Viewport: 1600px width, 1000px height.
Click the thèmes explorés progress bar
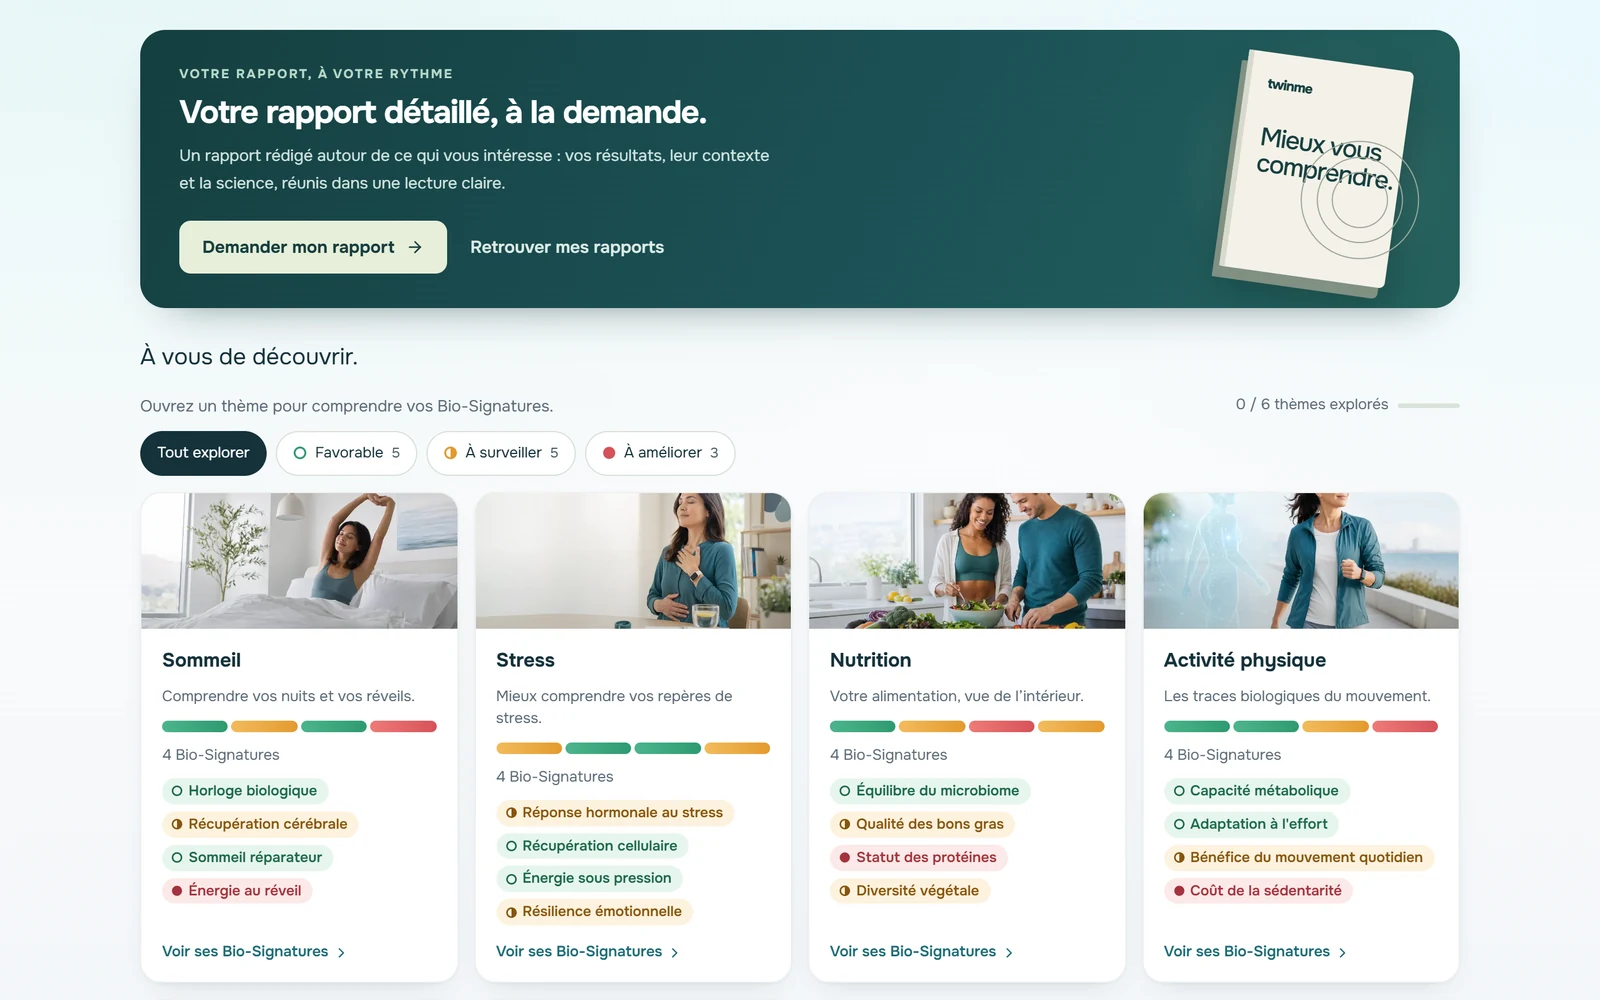coord(1428,406)
